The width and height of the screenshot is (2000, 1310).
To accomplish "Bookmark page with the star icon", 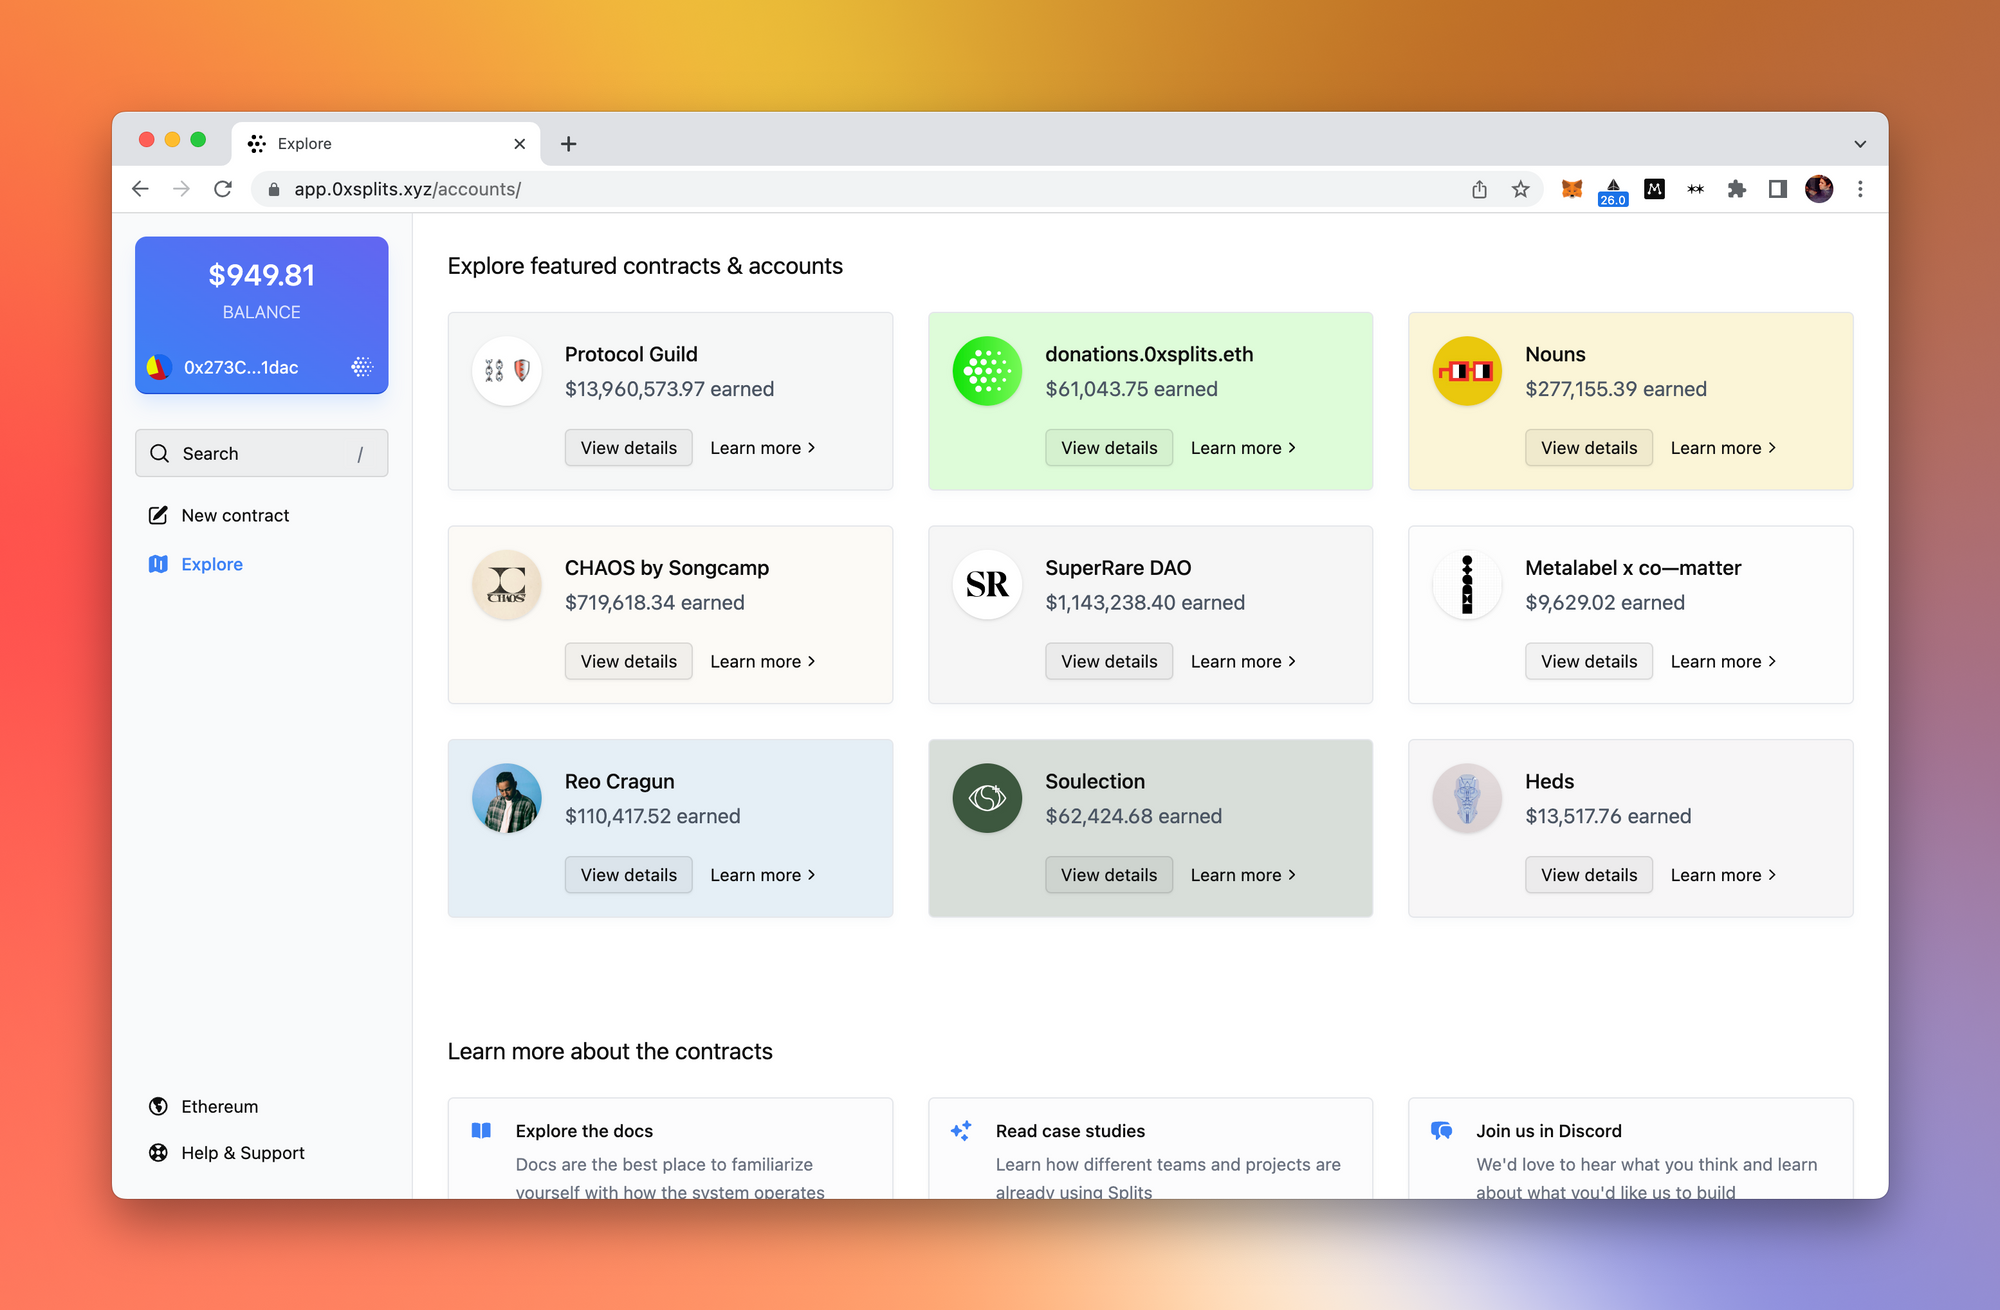I will tap(1520, 189).
